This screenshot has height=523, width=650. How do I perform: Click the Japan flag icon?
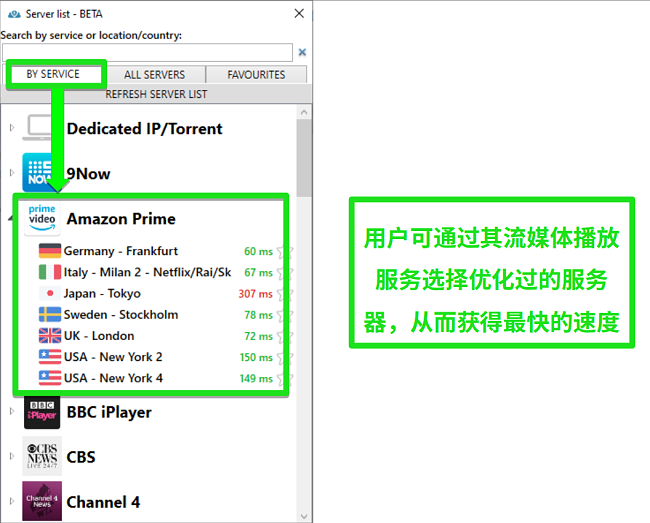pos(50,293)
